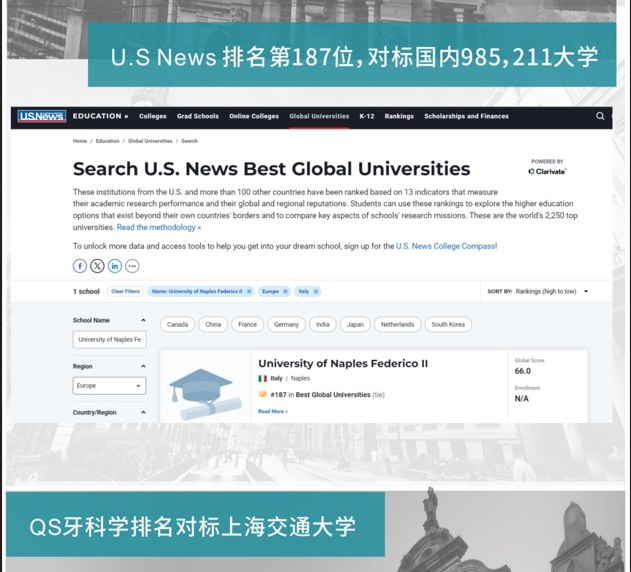631x572 pixels.
Task: Go to Grad Schools tab
Action: 198,116
